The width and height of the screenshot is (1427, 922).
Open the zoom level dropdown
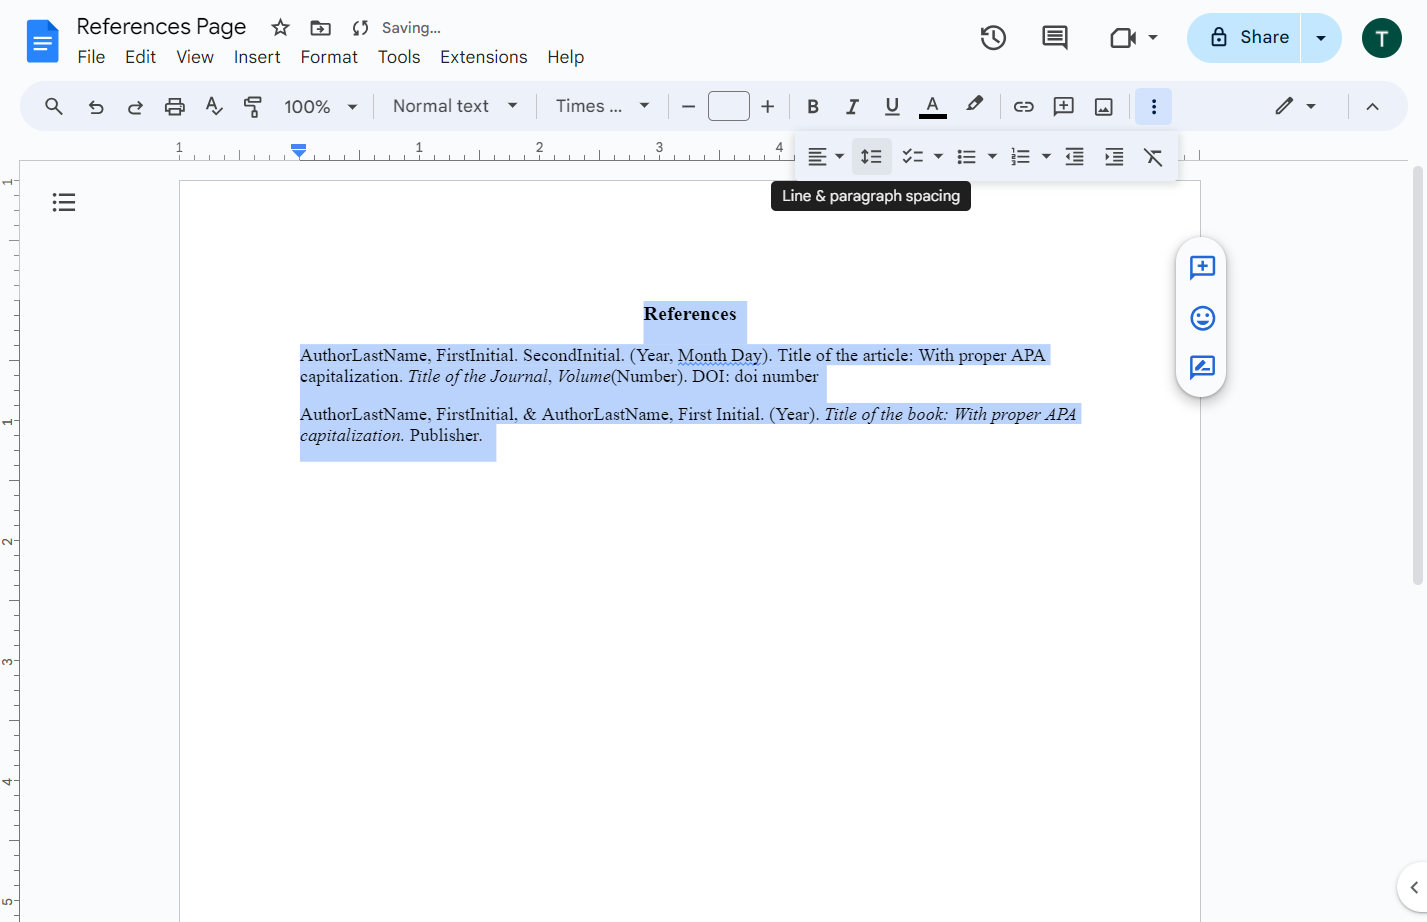click(321, 106)
